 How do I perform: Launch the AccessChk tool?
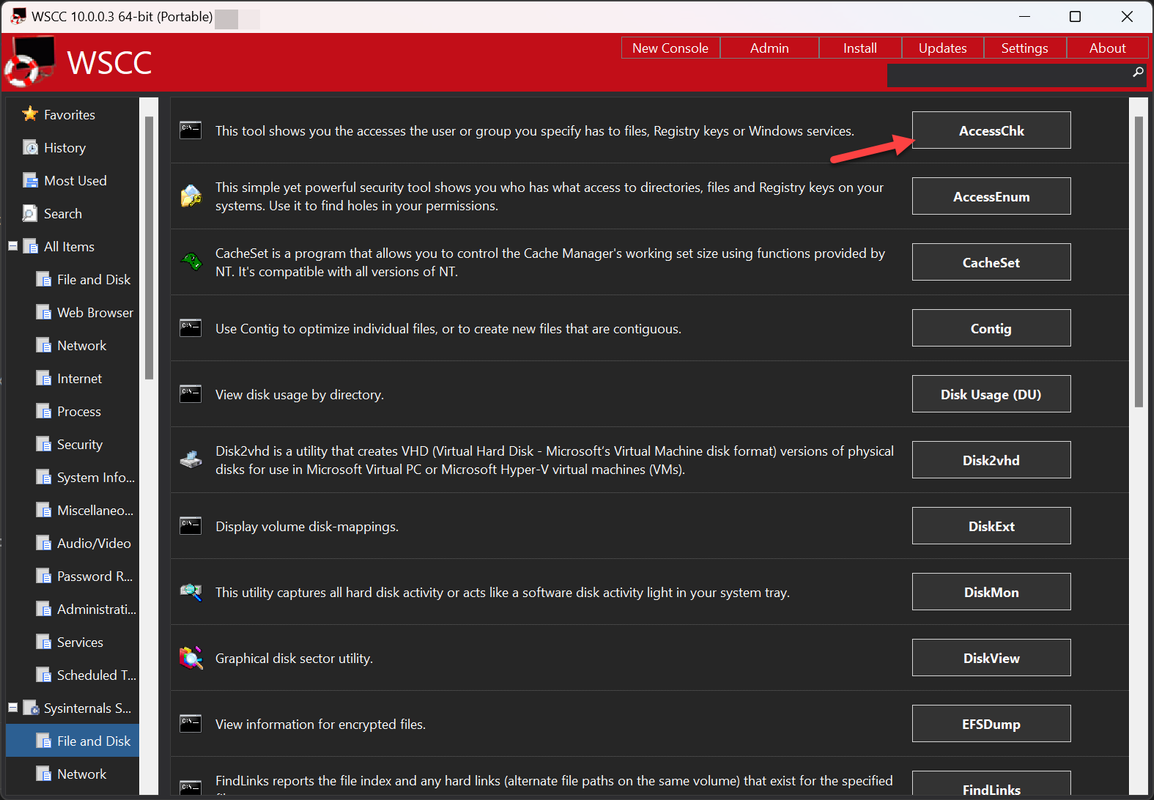[x=991, y=130]
